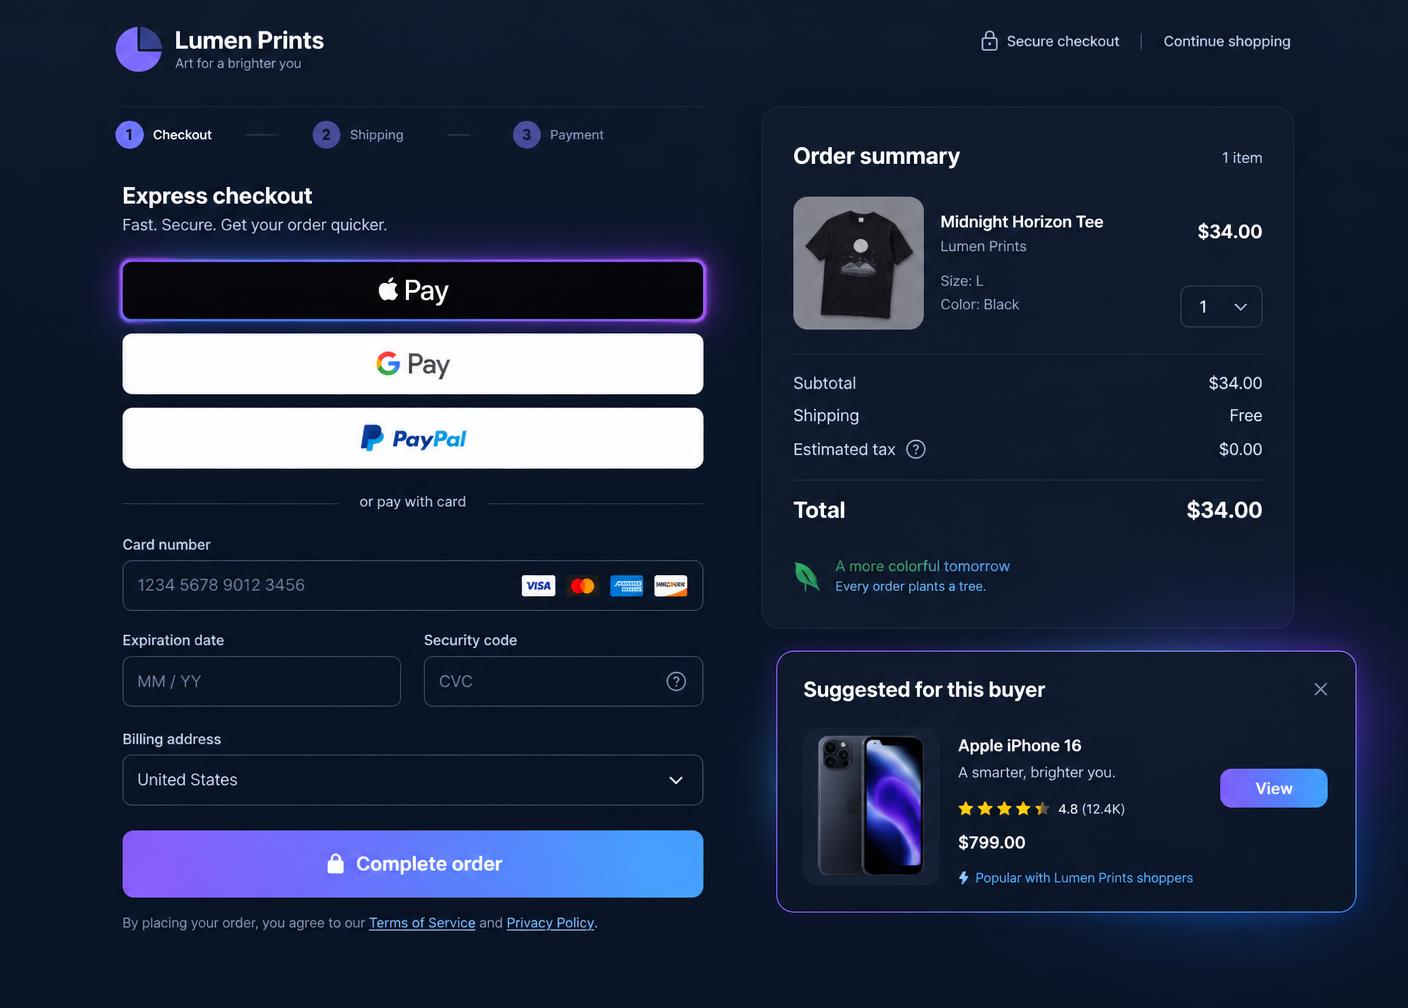
Task: Open the Billing address country dropdown
Action: click(413, 780)
